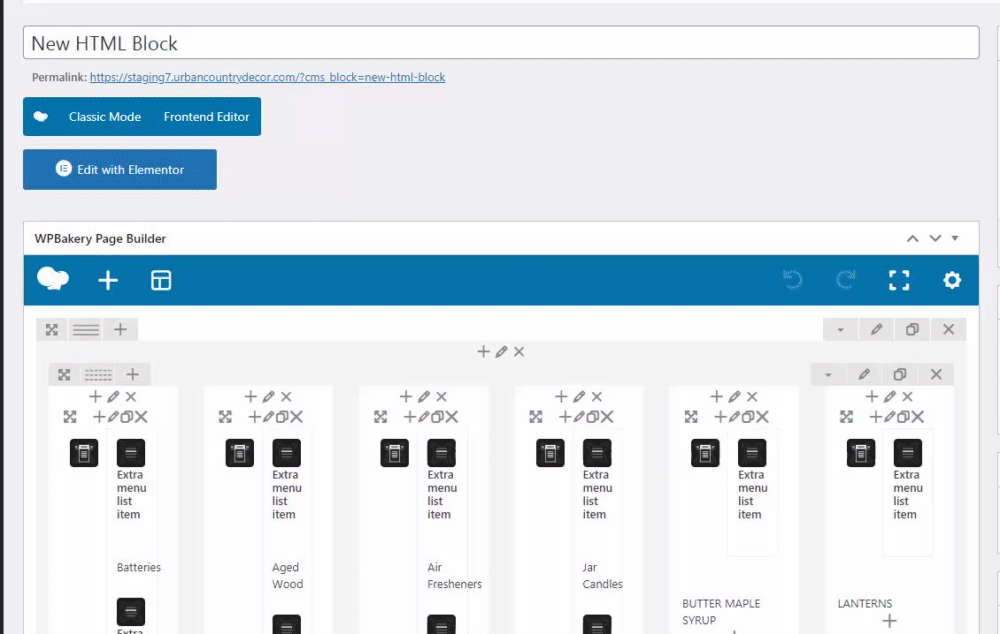This screenshot has width=1000, height=634.
Task: Delete the inner column holding Aged Wood
Action: tap(286, 397)
